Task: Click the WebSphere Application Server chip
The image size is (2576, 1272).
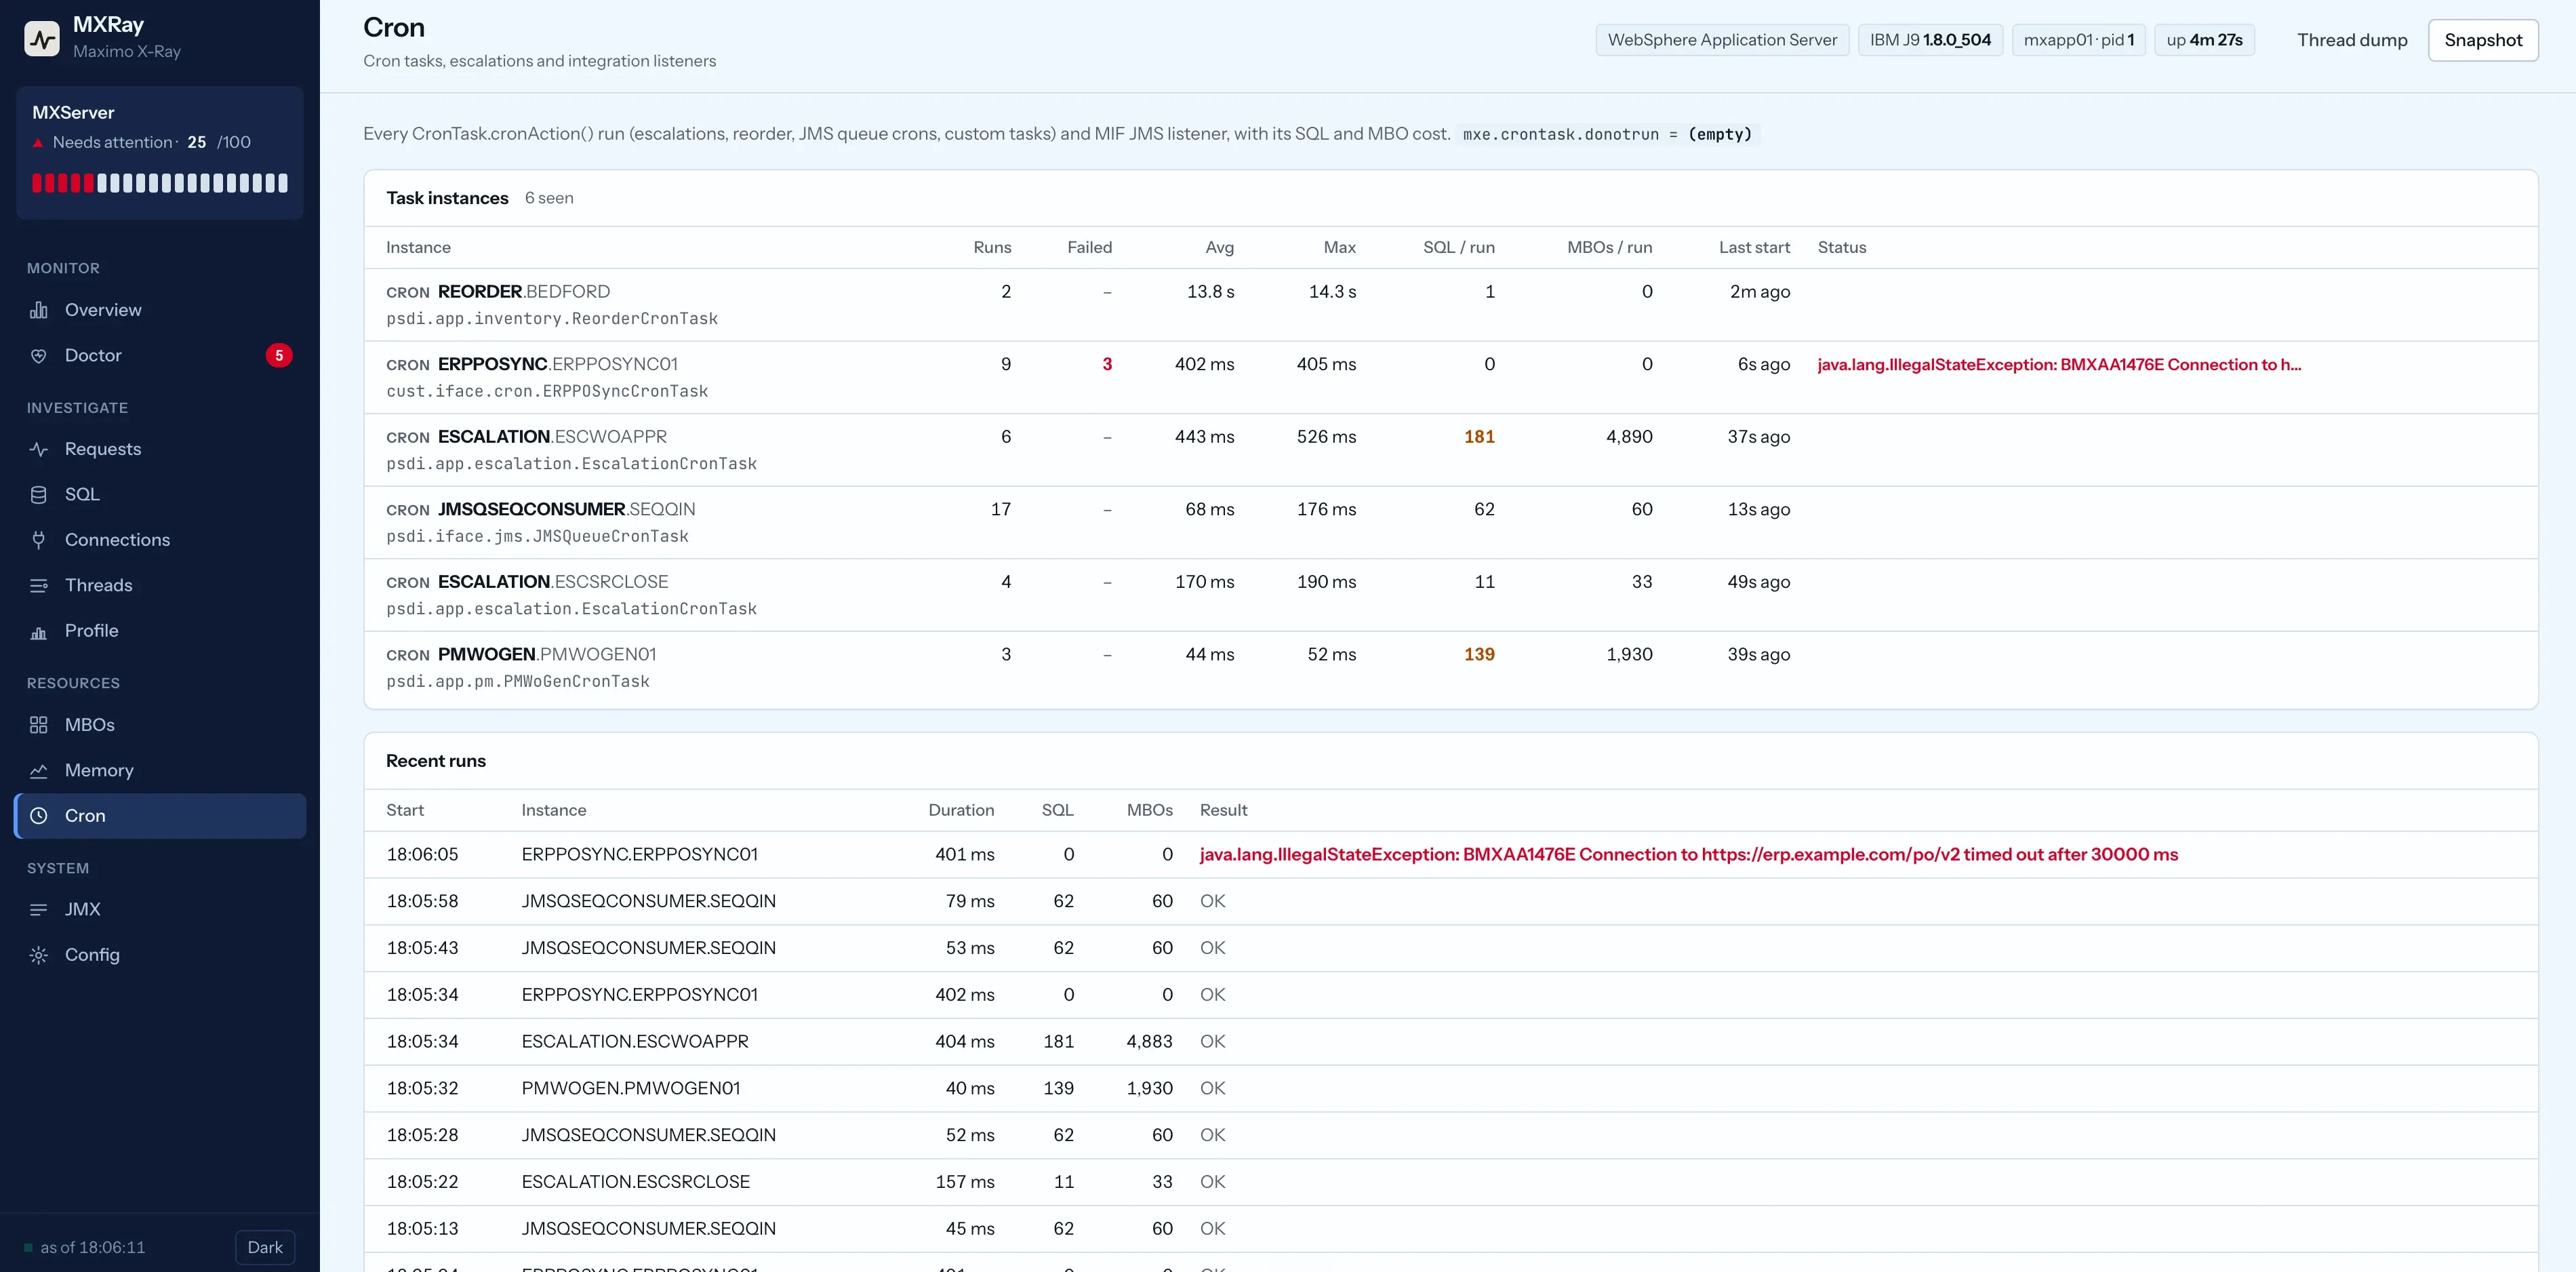Action: pos(1722,40)
